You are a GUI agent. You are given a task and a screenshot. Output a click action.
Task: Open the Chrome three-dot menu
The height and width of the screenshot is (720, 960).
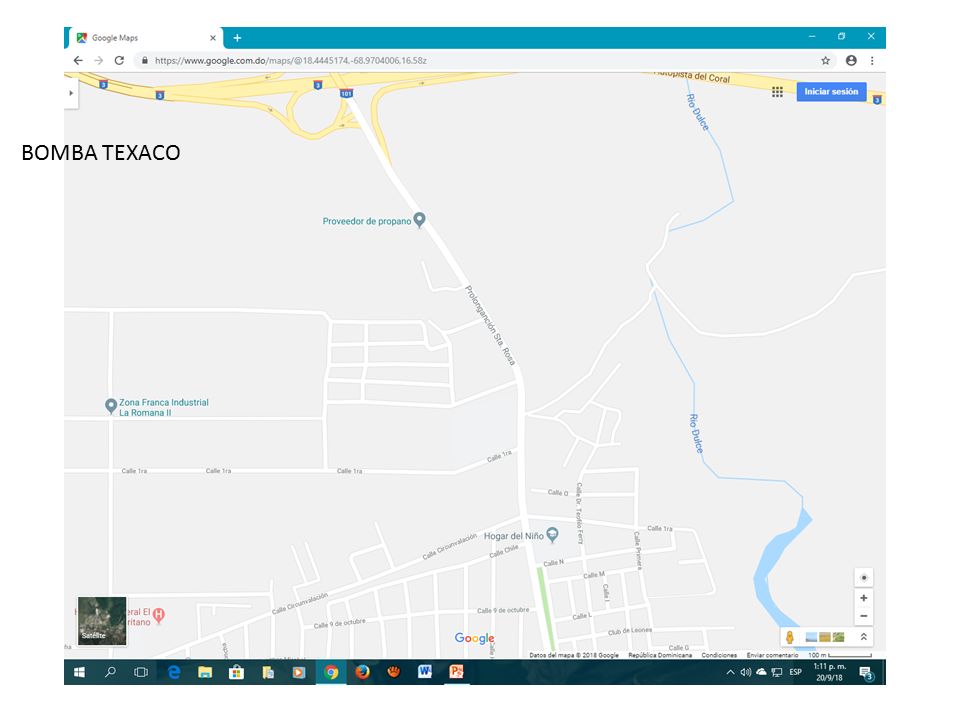872,61
